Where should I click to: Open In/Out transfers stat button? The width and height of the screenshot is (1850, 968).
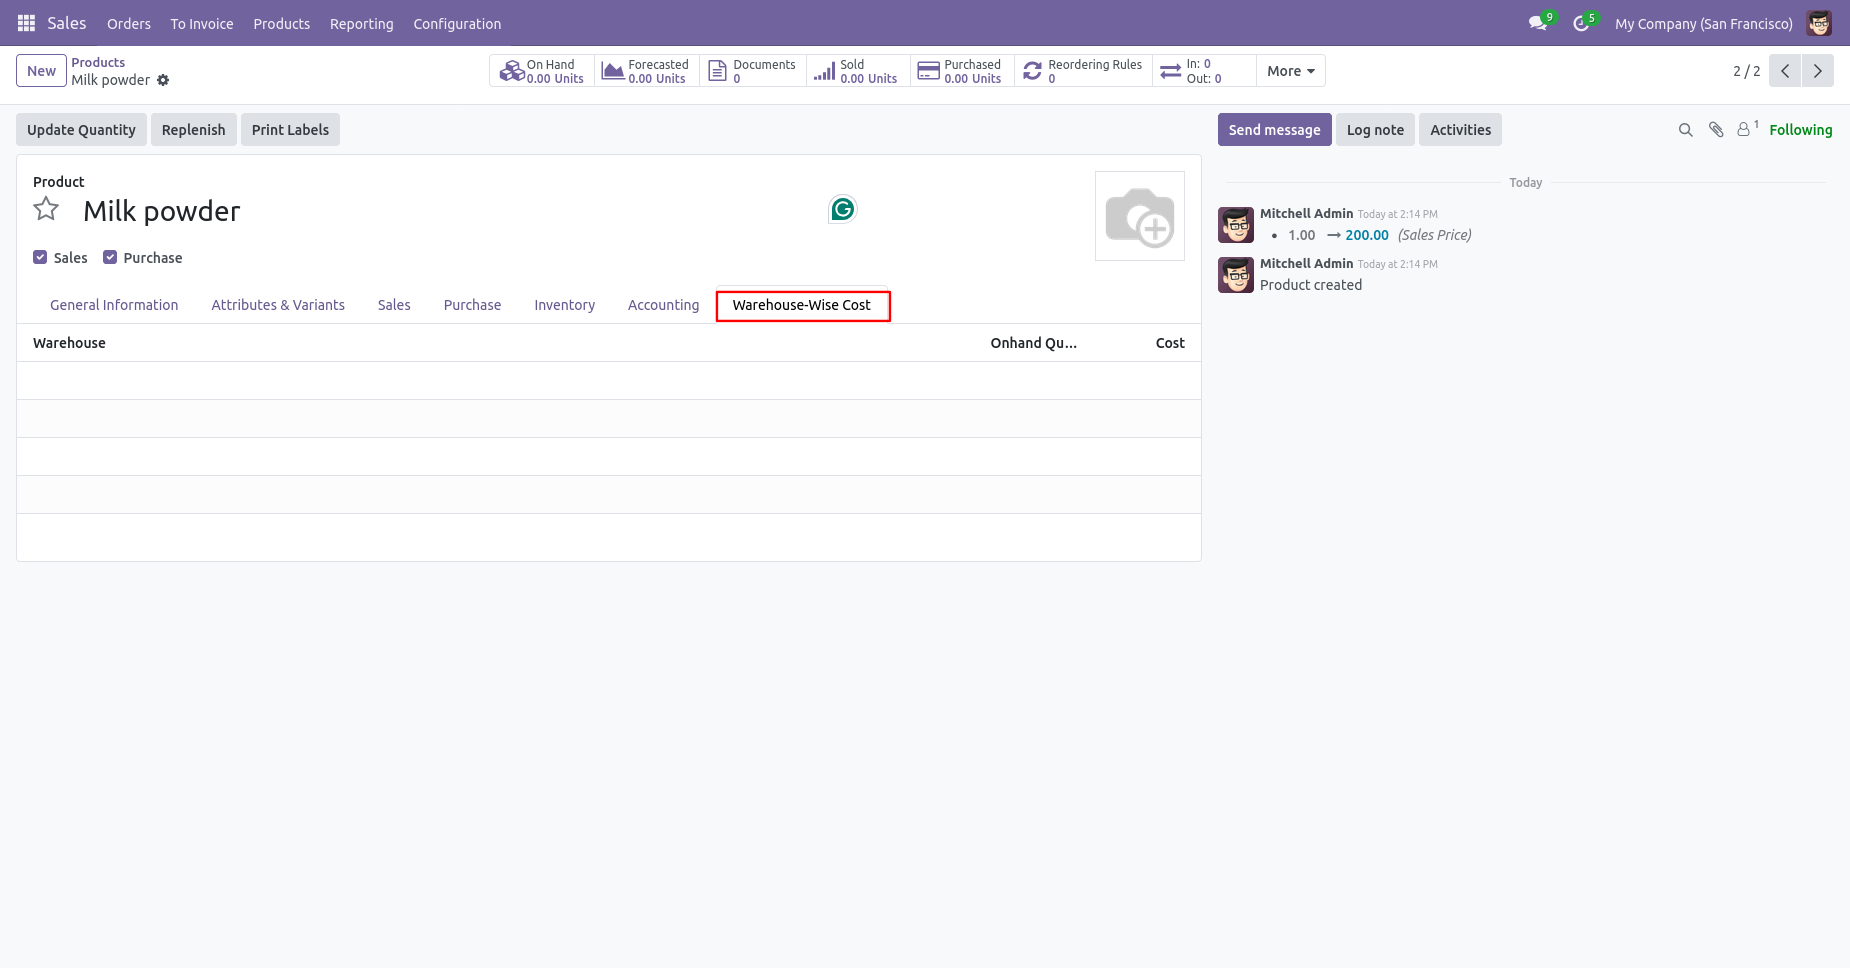(x=1204, y=71)
